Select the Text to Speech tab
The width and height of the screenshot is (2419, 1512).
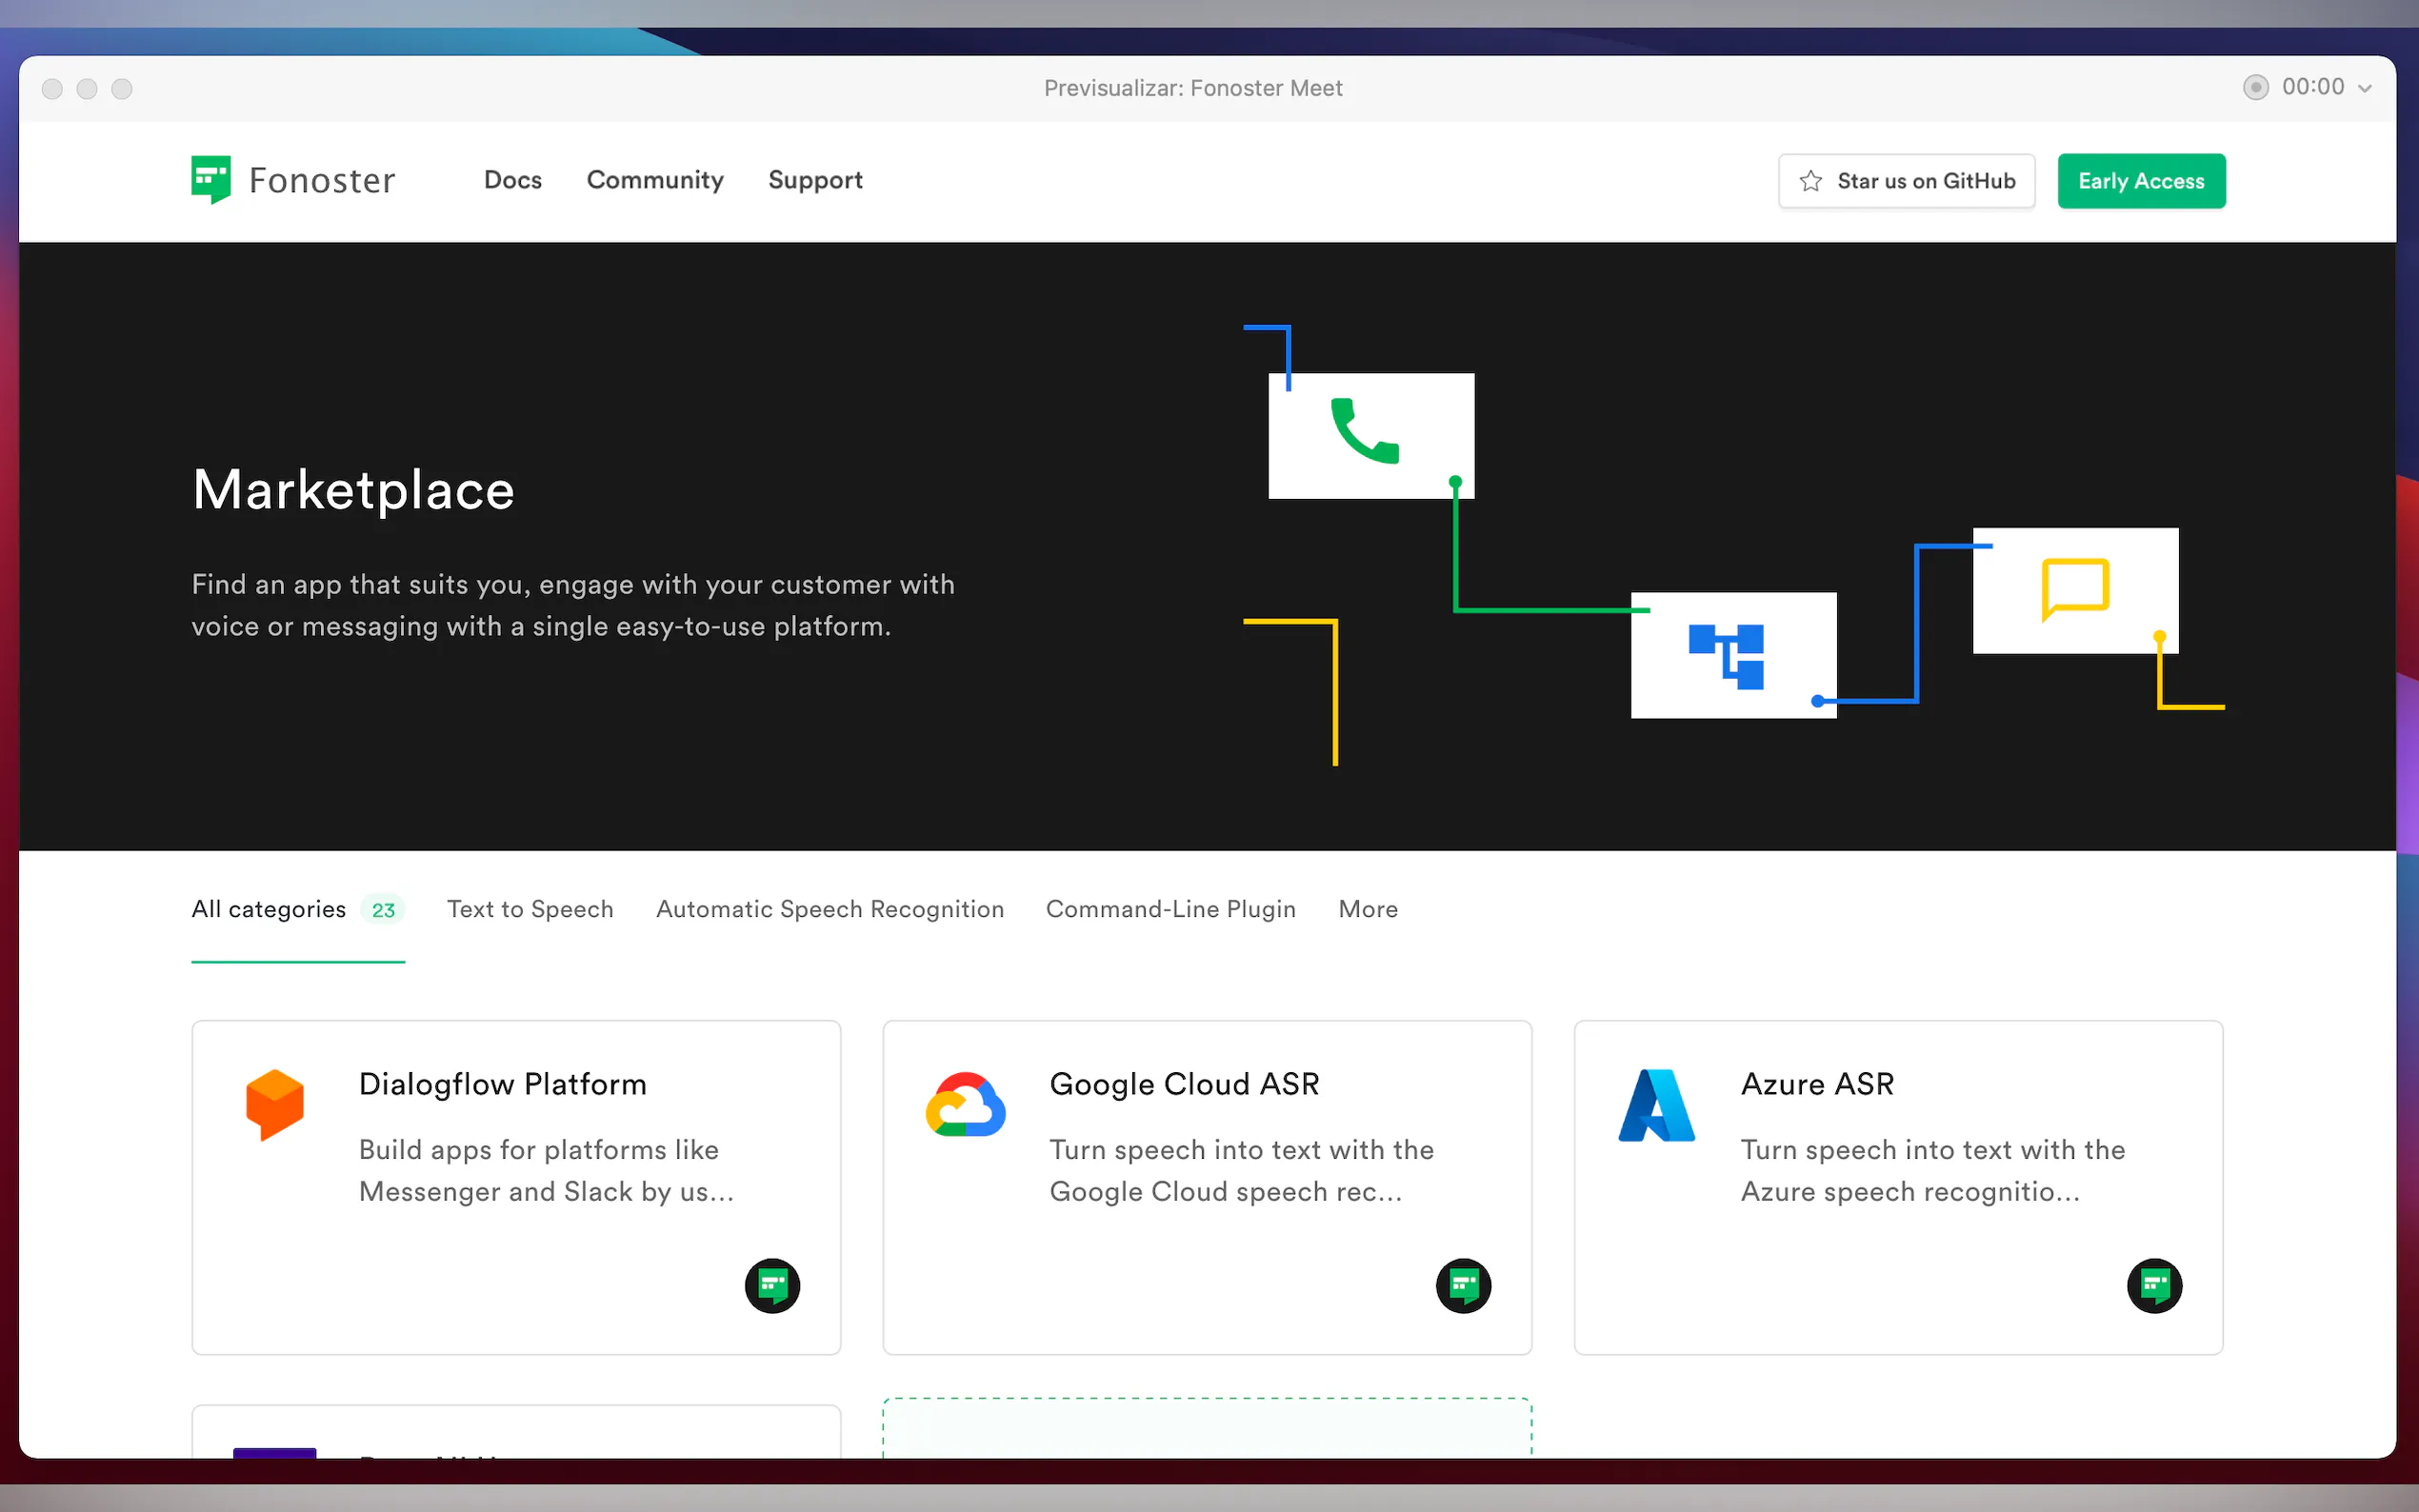click(530, 909)
